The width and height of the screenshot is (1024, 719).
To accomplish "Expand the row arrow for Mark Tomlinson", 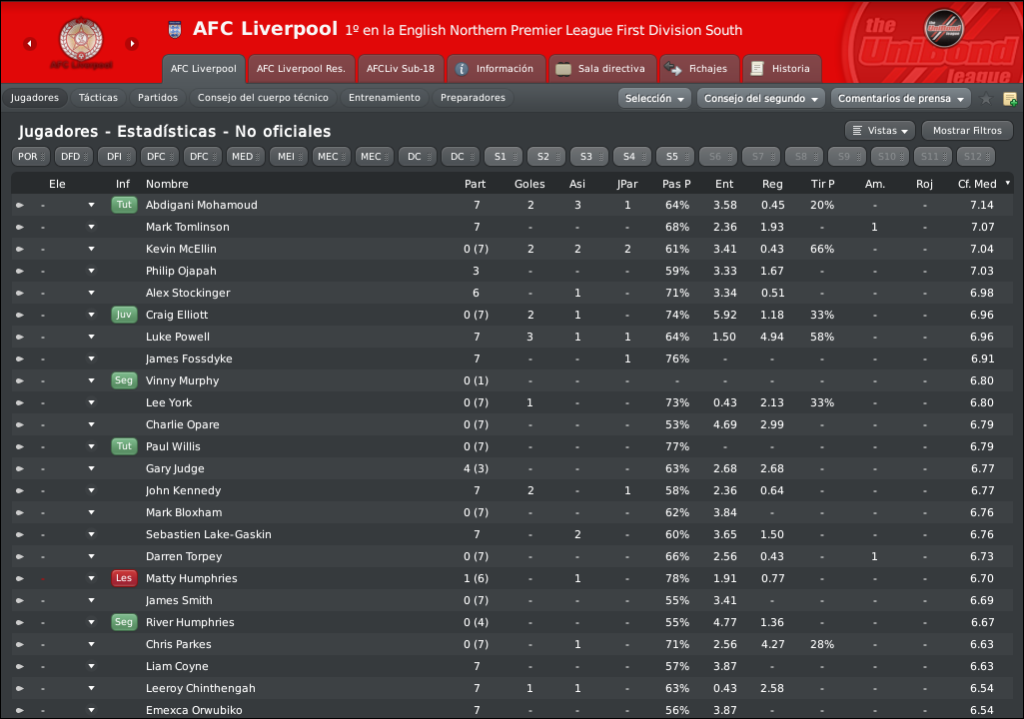I will pos(91,227).
